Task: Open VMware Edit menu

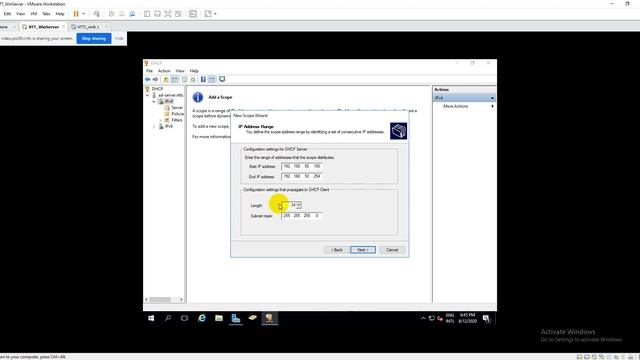Action: click(x=7, y=14)
